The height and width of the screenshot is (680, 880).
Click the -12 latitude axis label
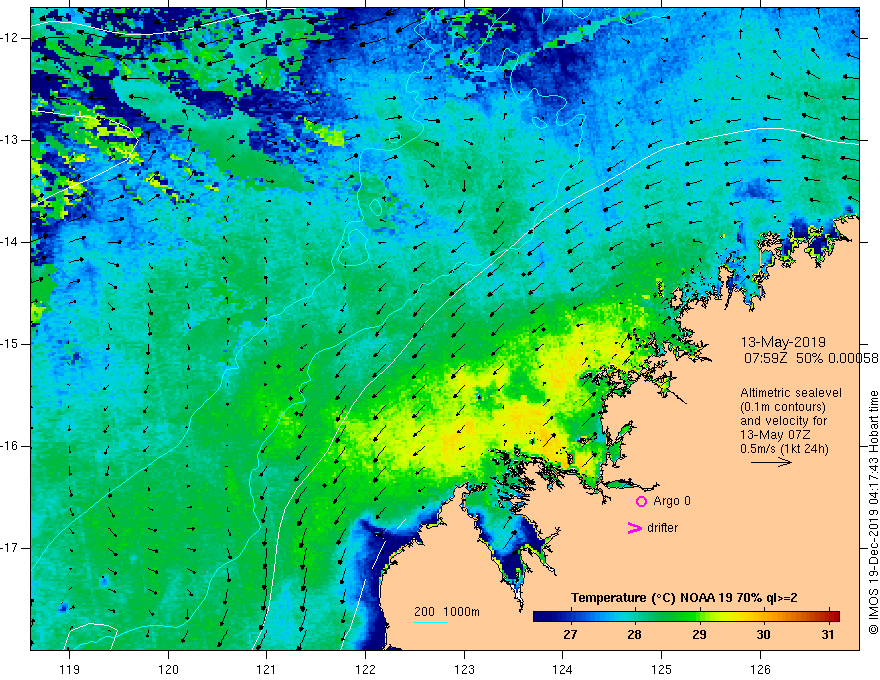(11, 38)
